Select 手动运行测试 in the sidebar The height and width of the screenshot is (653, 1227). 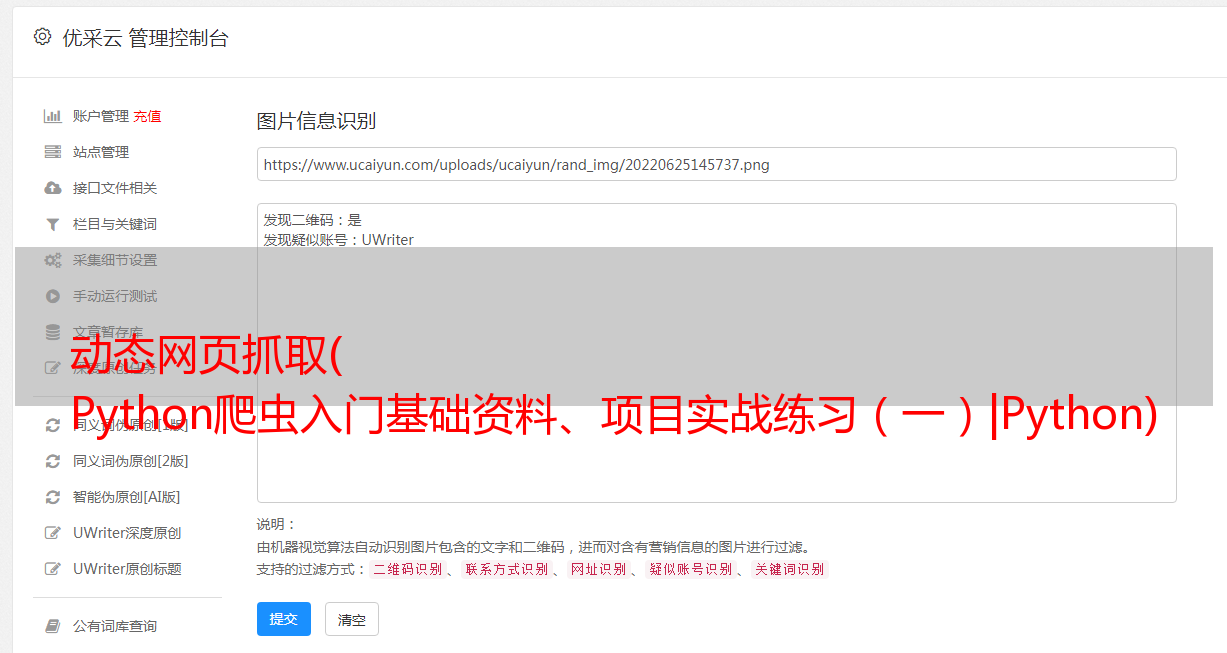click(x=115, y=296)
